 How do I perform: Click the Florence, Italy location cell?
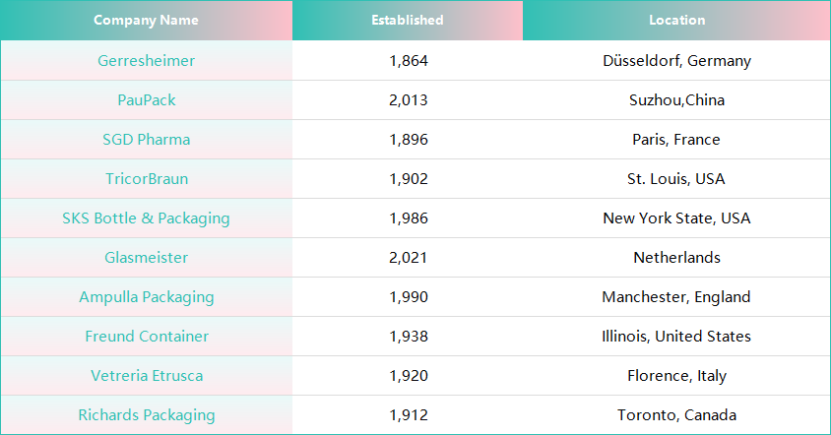(x=677, y=376)
